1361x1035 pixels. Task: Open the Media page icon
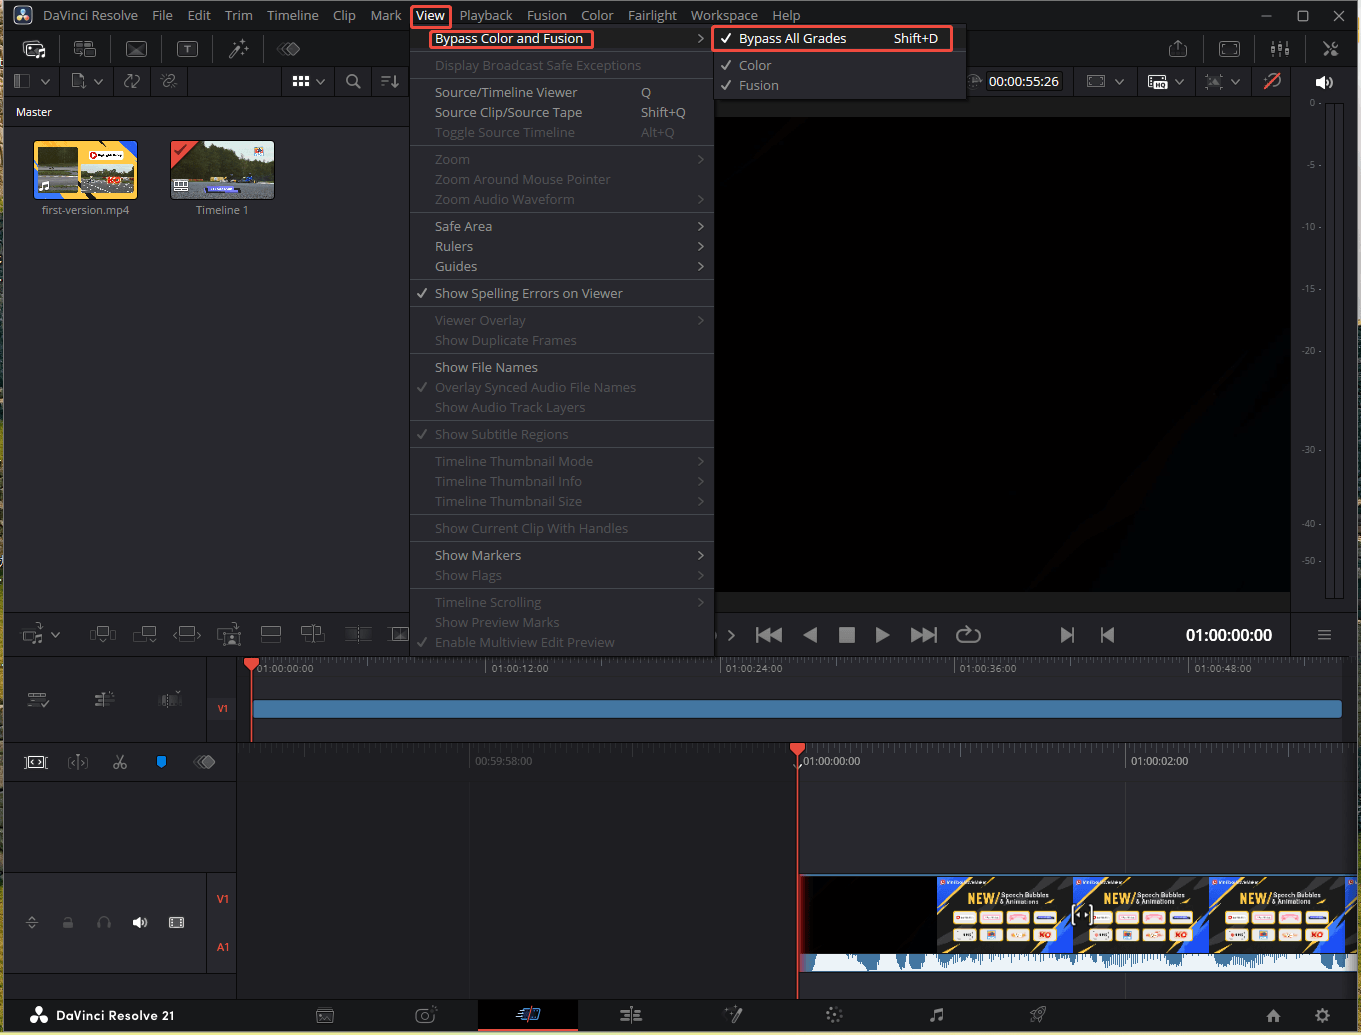(325, 1015)
